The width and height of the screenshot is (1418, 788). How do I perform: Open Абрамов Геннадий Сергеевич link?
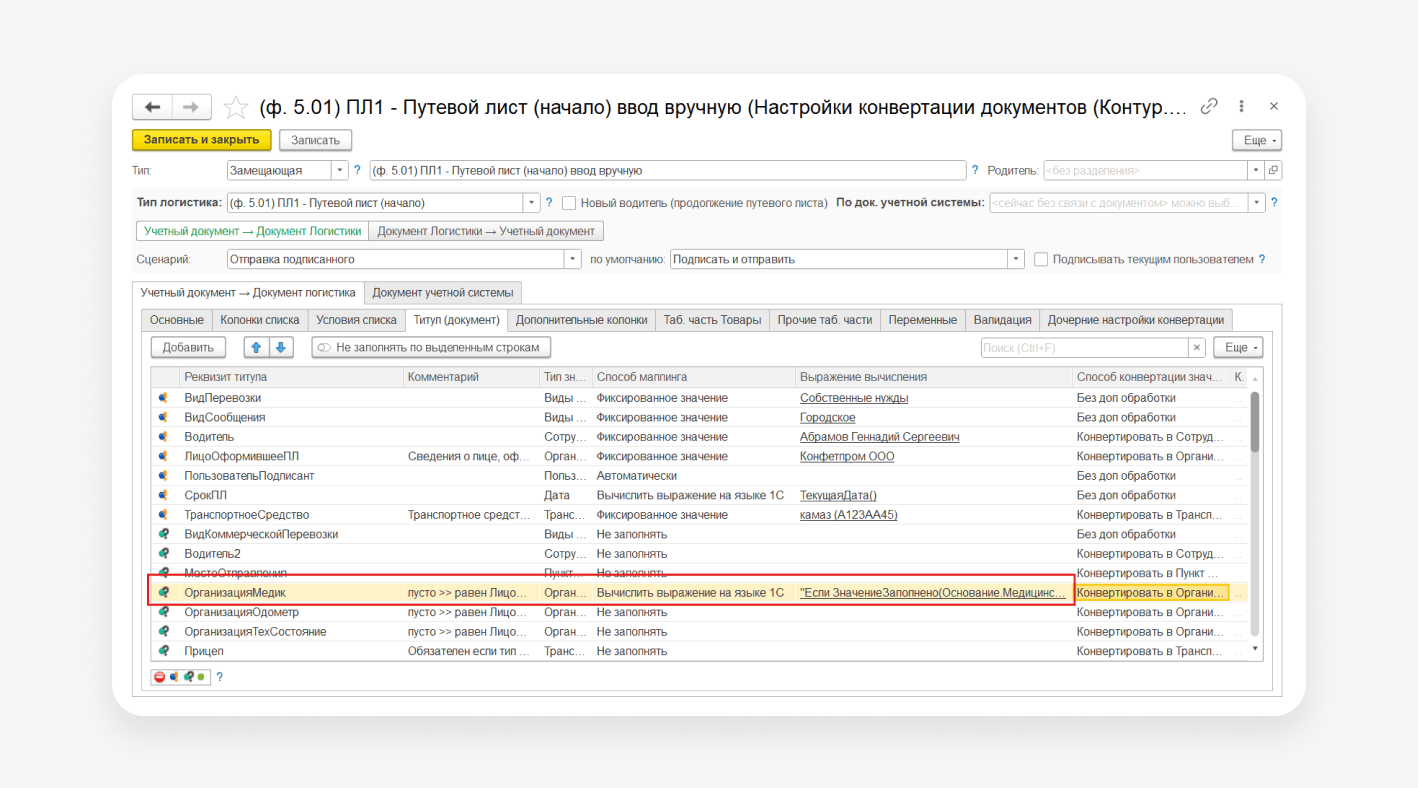(x=880, y=437)
